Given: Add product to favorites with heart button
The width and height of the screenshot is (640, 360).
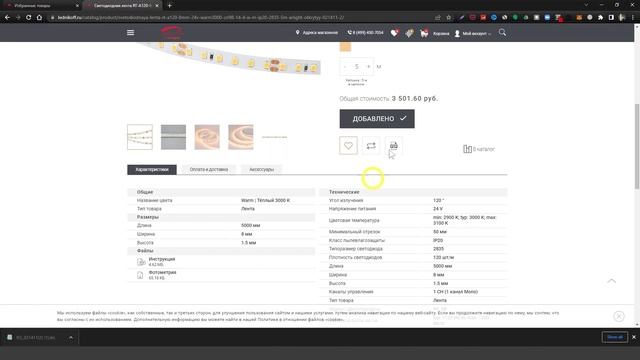Looking at the screenshot, I should [x=348, y=145].
